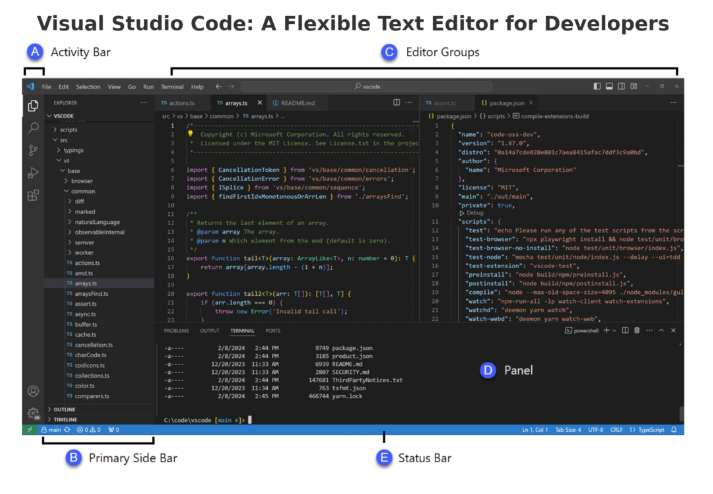Viewport: 713px width, 494px height.
Task: Switch to the OUTPUT panel tab
Action: [x=210, y=331]
